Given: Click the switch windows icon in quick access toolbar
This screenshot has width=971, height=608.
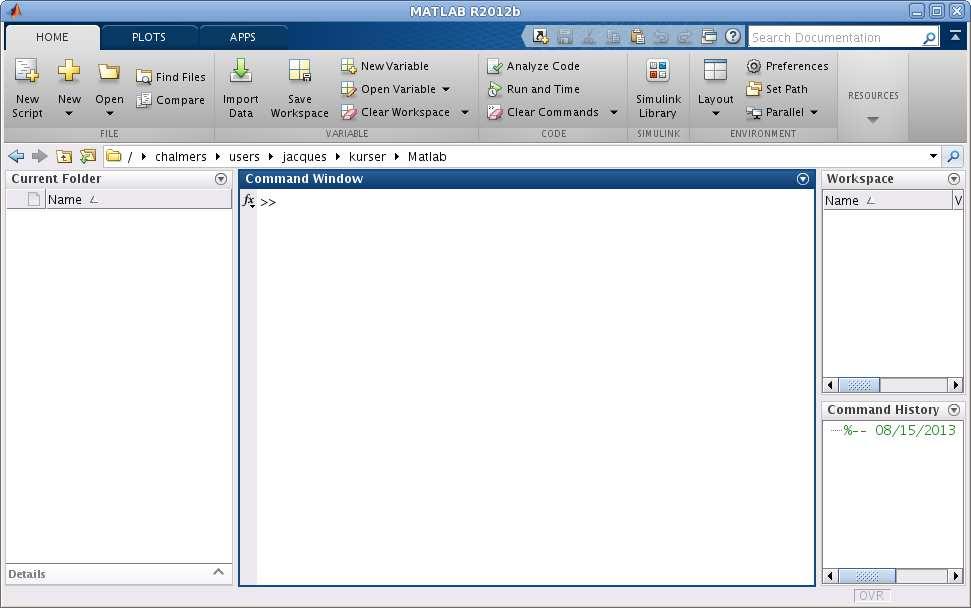Looking at the screenshot, I should tap(709, 37).
